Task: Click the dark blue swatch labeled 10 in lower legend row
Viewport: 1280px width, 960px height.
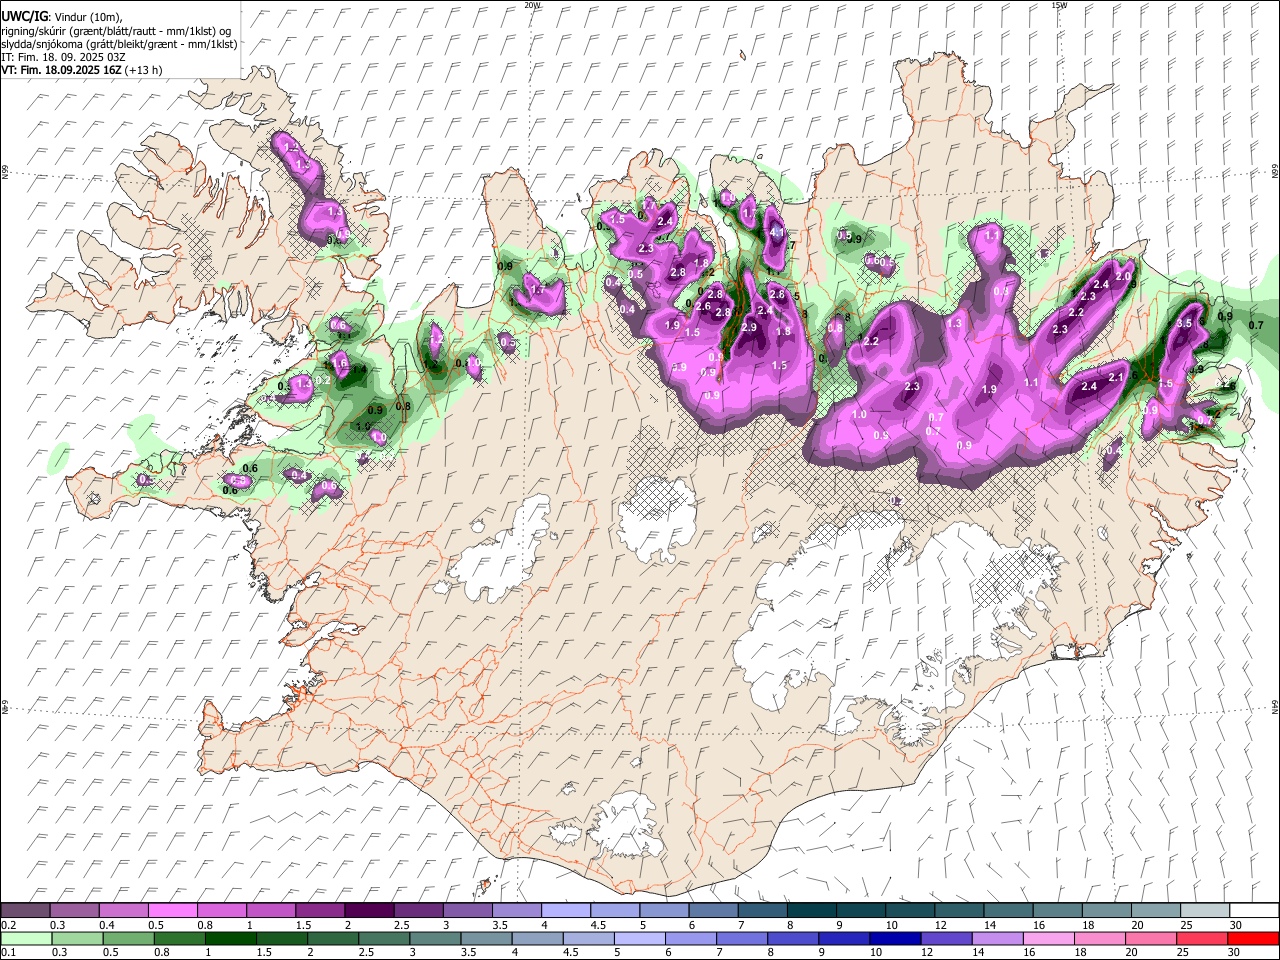Action: 895,939
